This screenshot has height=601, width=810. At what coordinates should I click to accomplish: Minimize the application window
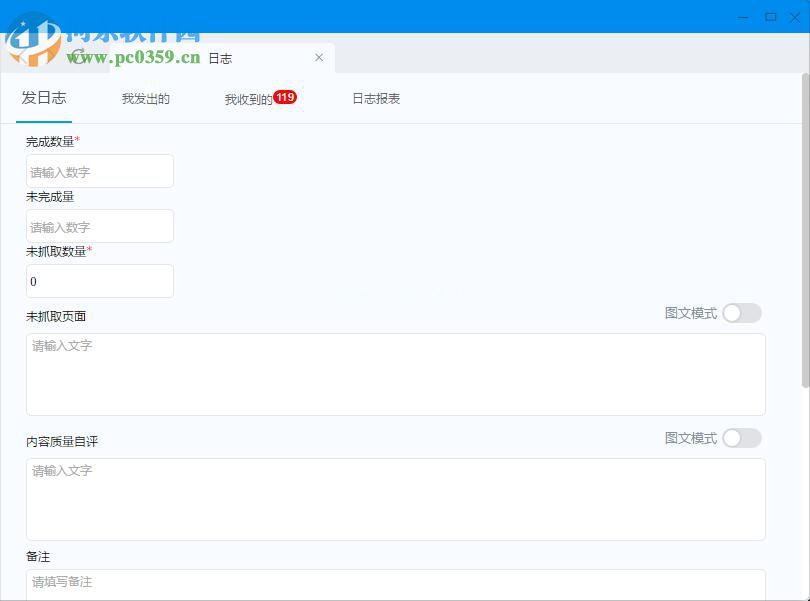point(742,17)
